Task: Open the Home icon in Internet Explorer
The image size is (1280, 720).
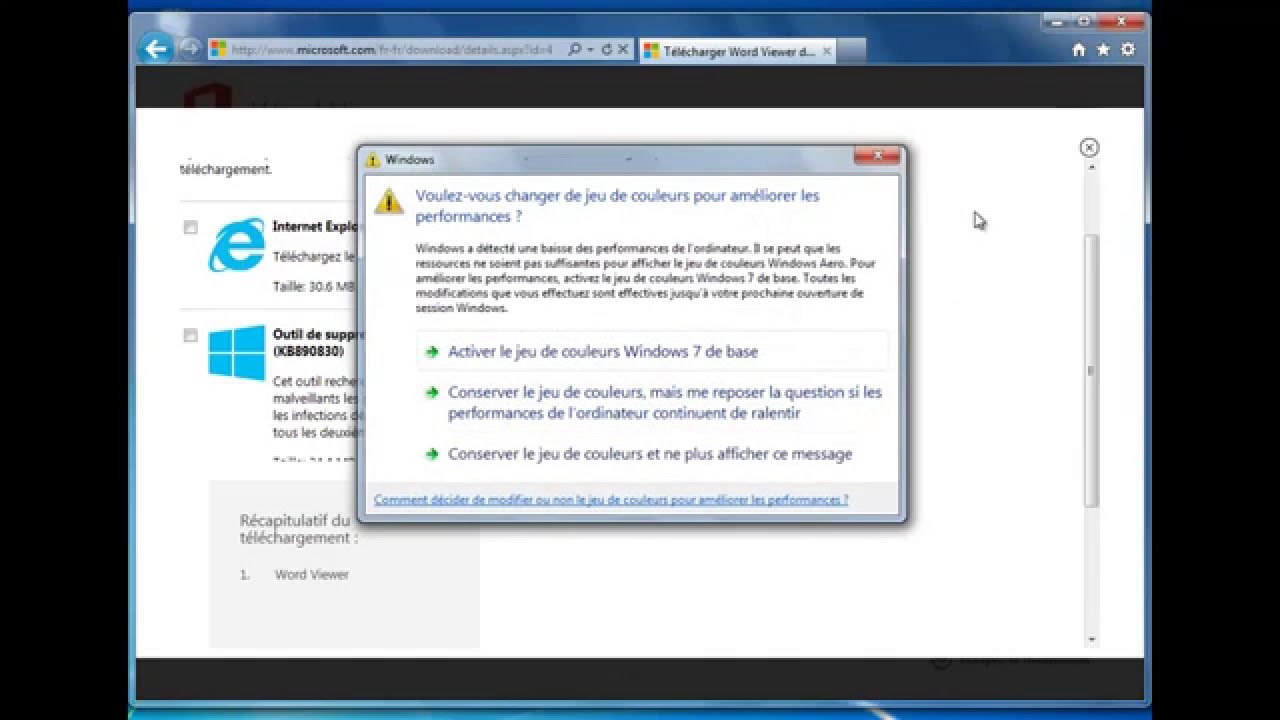Action: 1079,49
